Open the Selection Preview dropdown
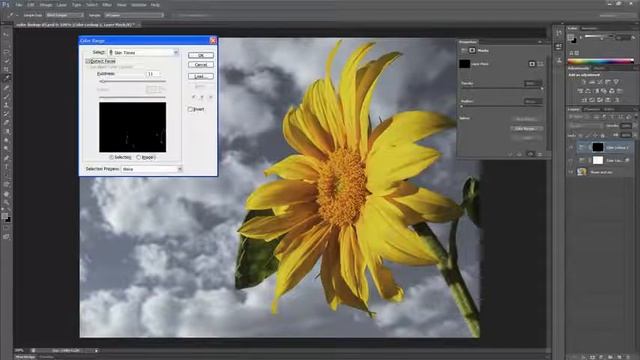640x360 pixels. 151,169
